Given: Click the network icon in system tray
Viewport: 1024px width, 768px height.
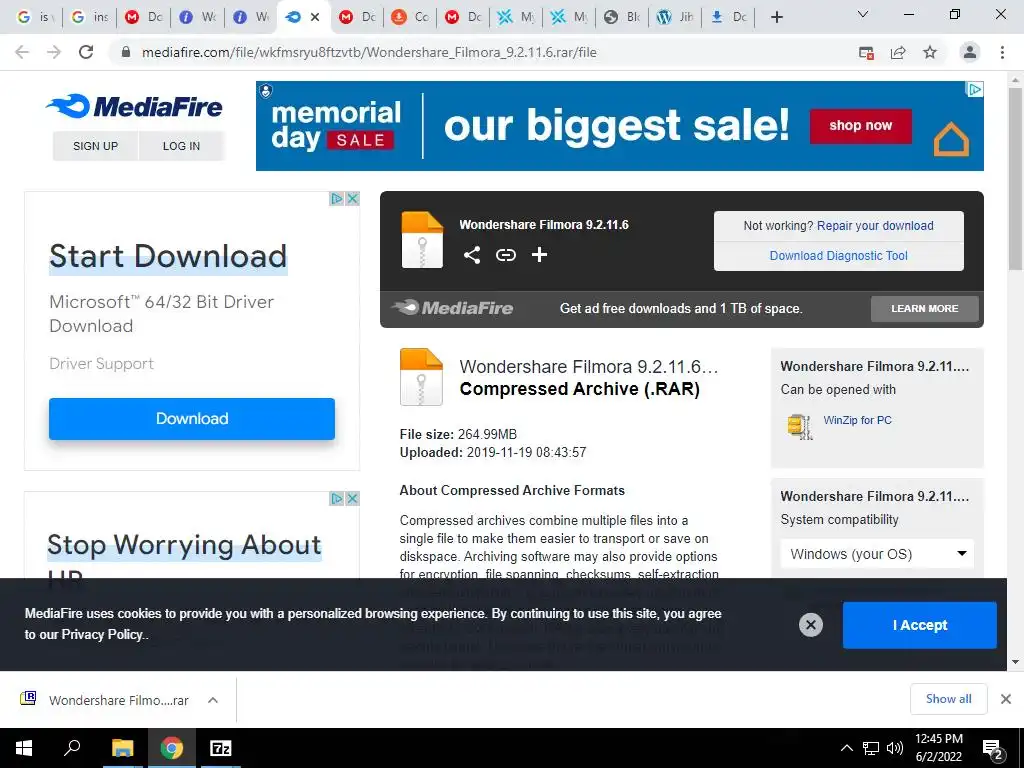Looking at the screenshot, I should click(x=871, y=748).
